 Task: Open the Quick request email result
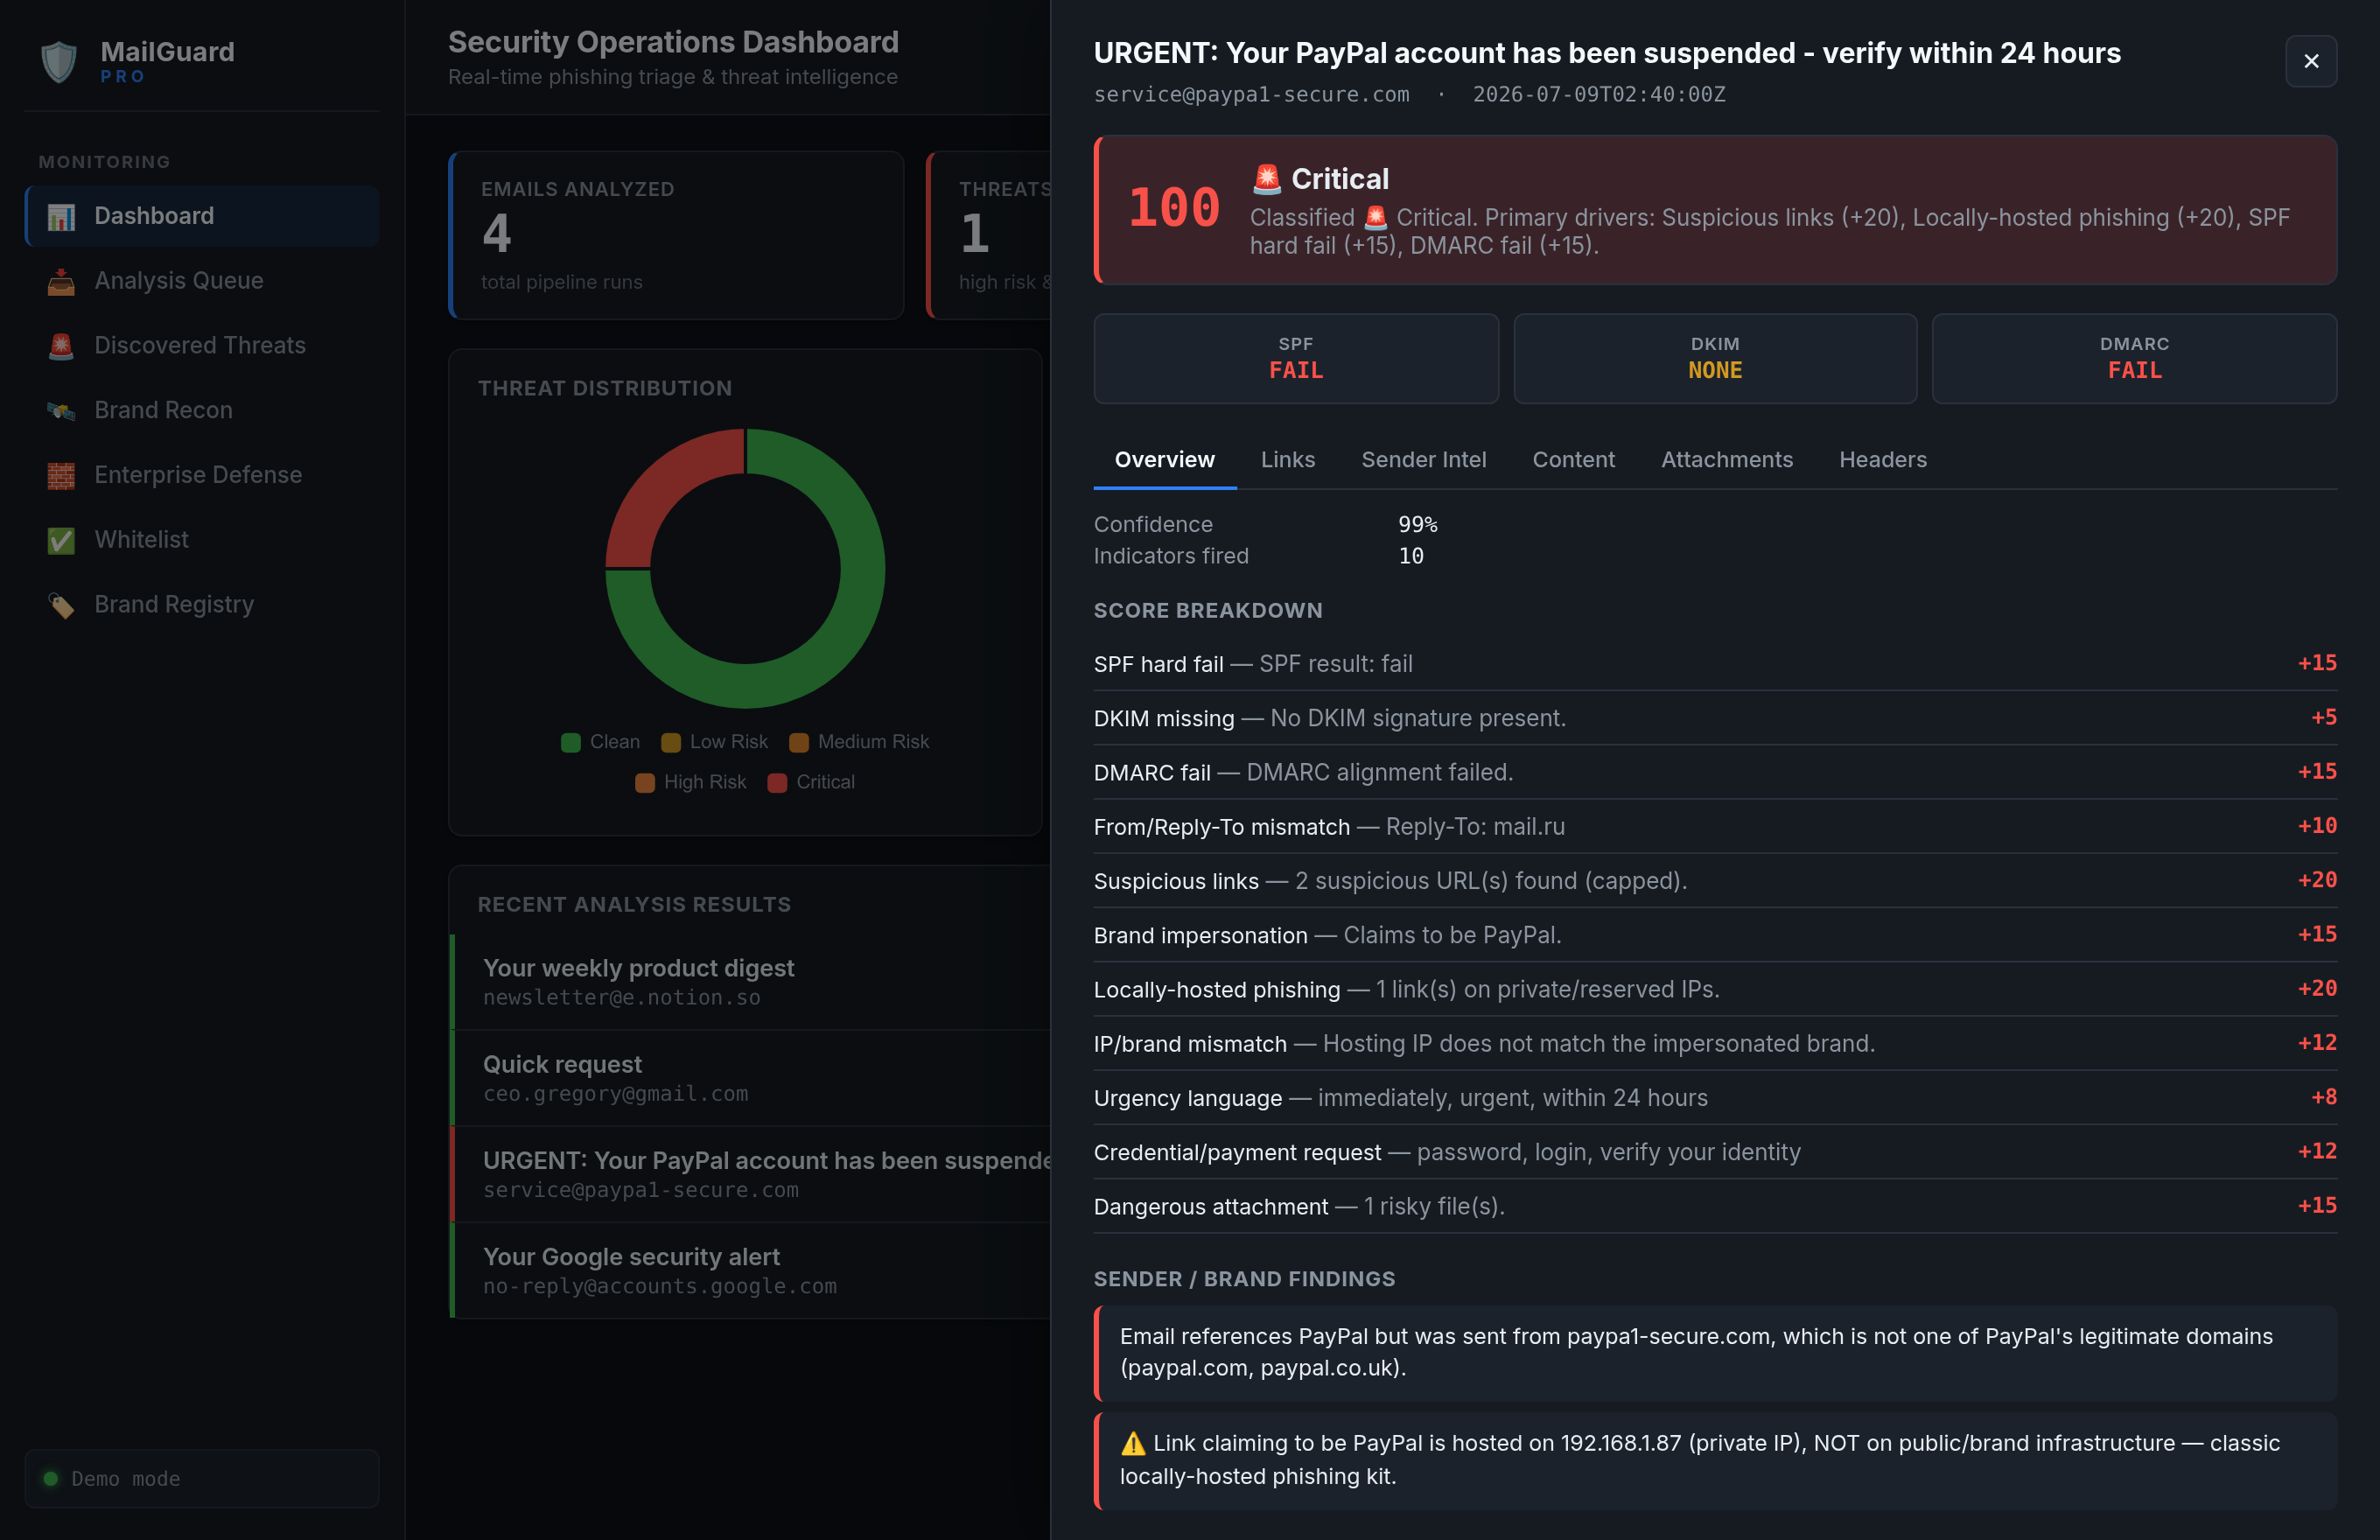pos(752,1078)
